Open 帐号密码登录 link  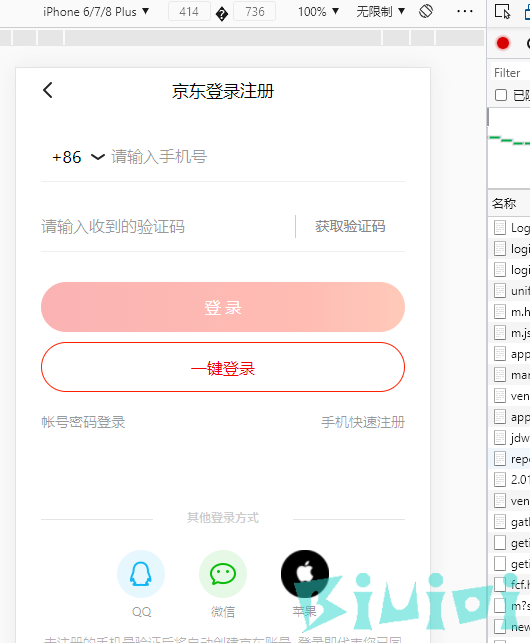click(x=83, y=422)
